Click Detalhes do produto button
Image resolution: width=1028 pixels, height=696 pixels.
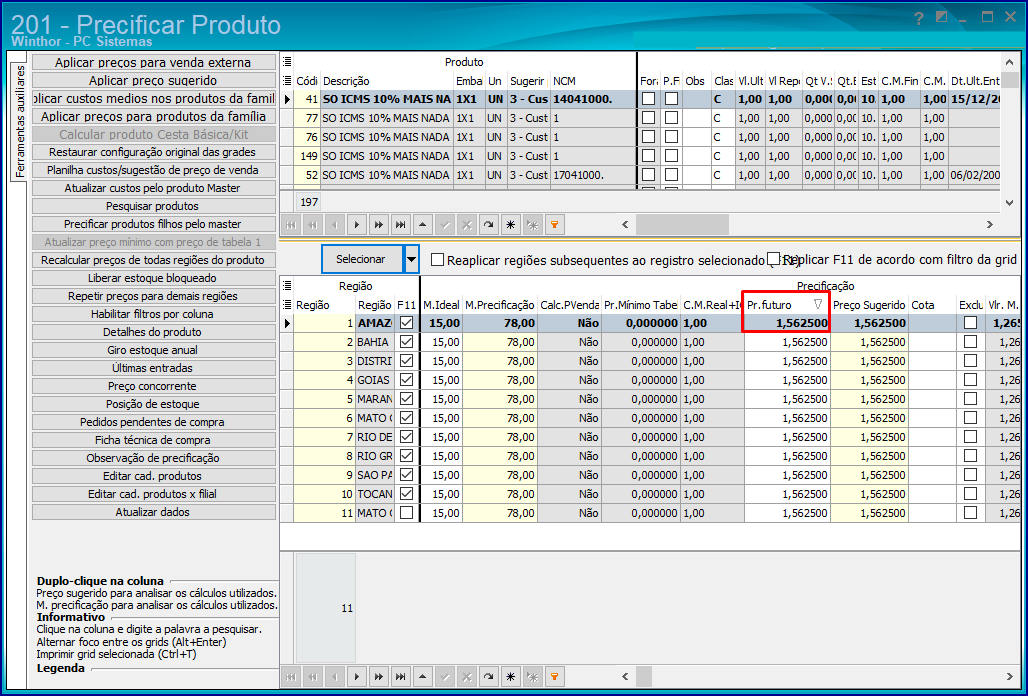pyautogui.click(x=153, y=332)
